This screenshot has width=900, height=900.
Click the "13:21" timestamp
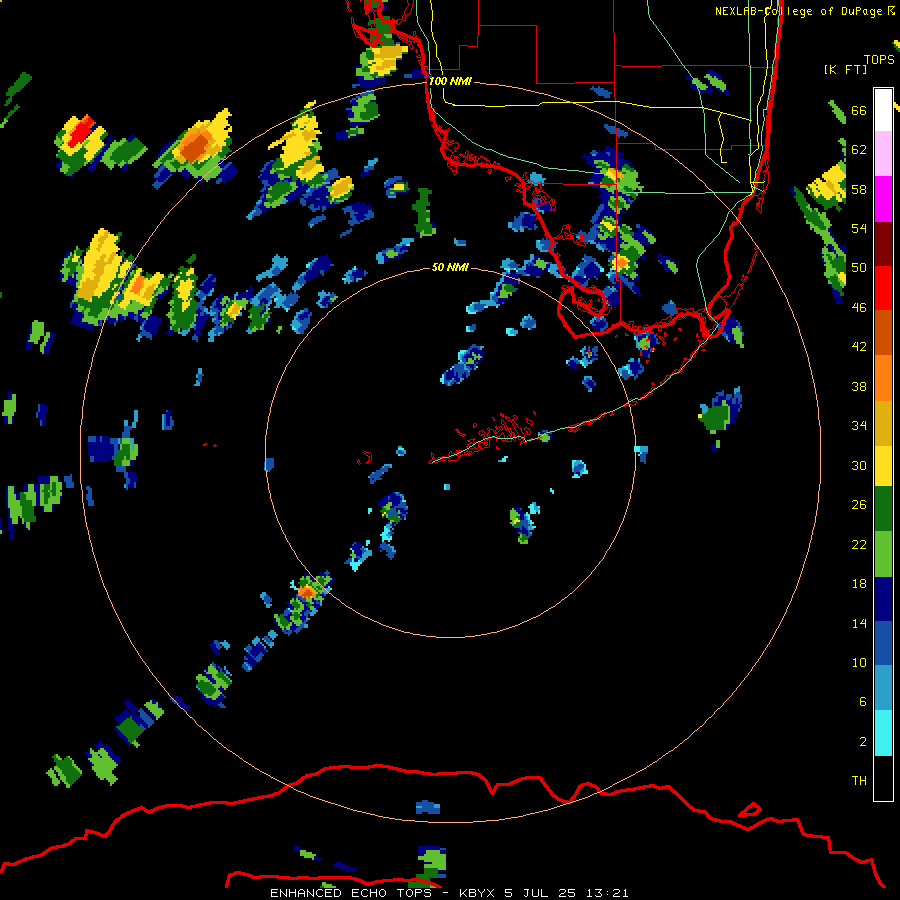click(607, 893)
